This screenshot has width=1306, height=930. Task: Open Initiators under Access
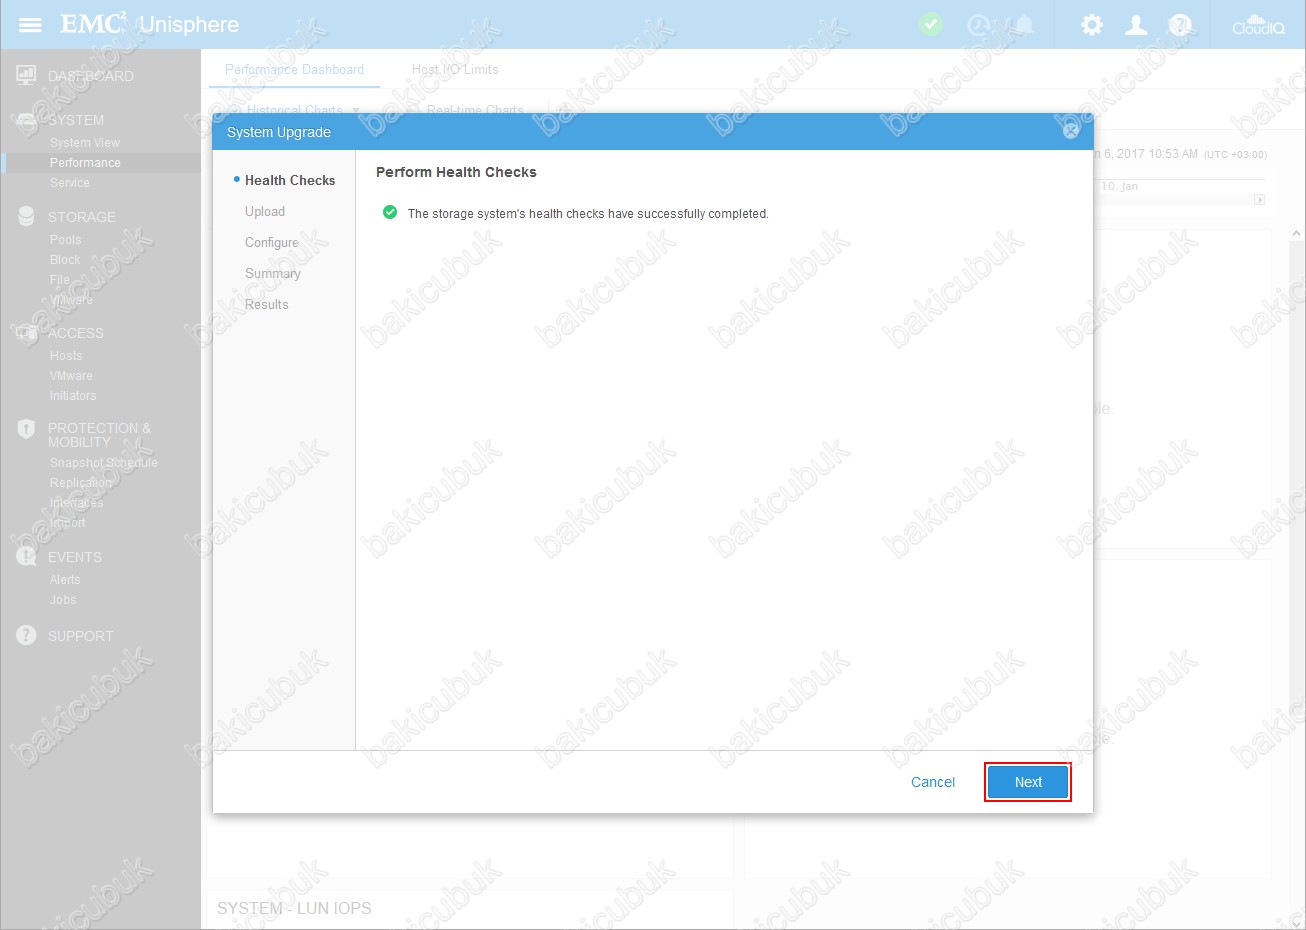pyautogui.click(x=73, y=396)
